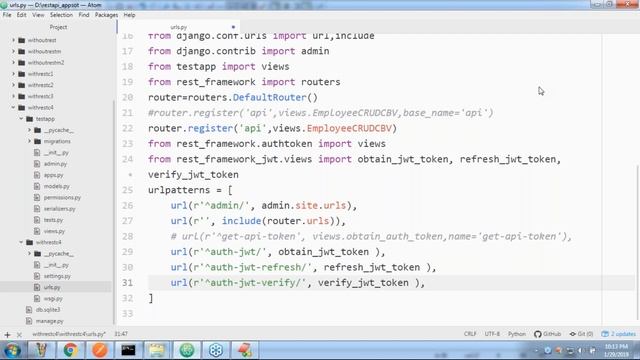Open Python grammar selector
This screenshot has width=640, height=360.
click(x=517, y=334)
